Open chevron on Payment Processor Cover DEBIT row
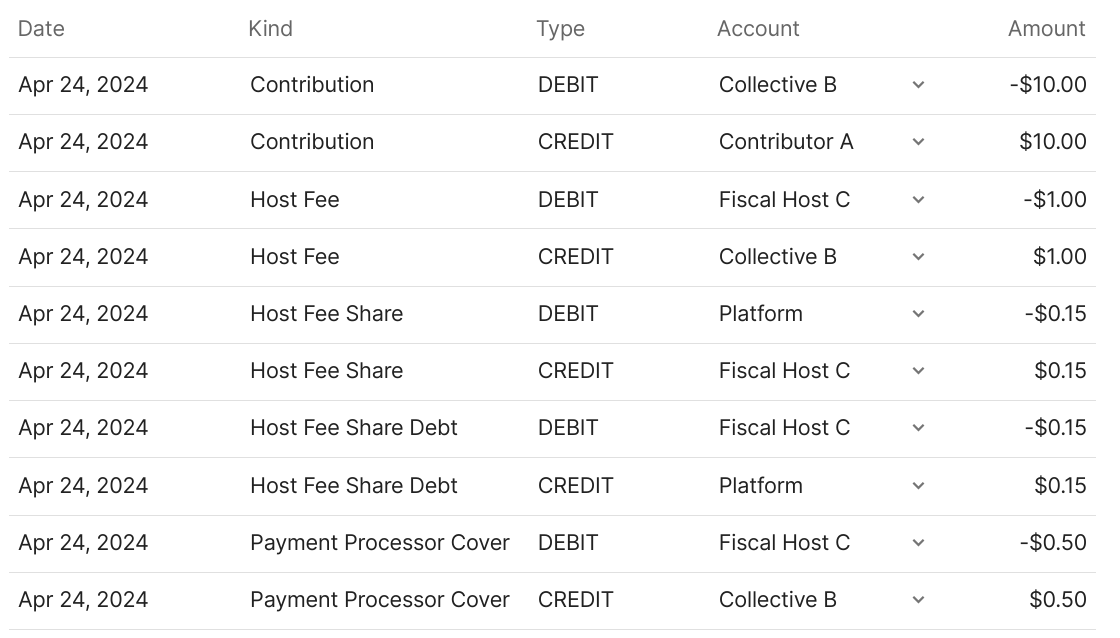Viewport: 1120px width, 638px height. 918,543
